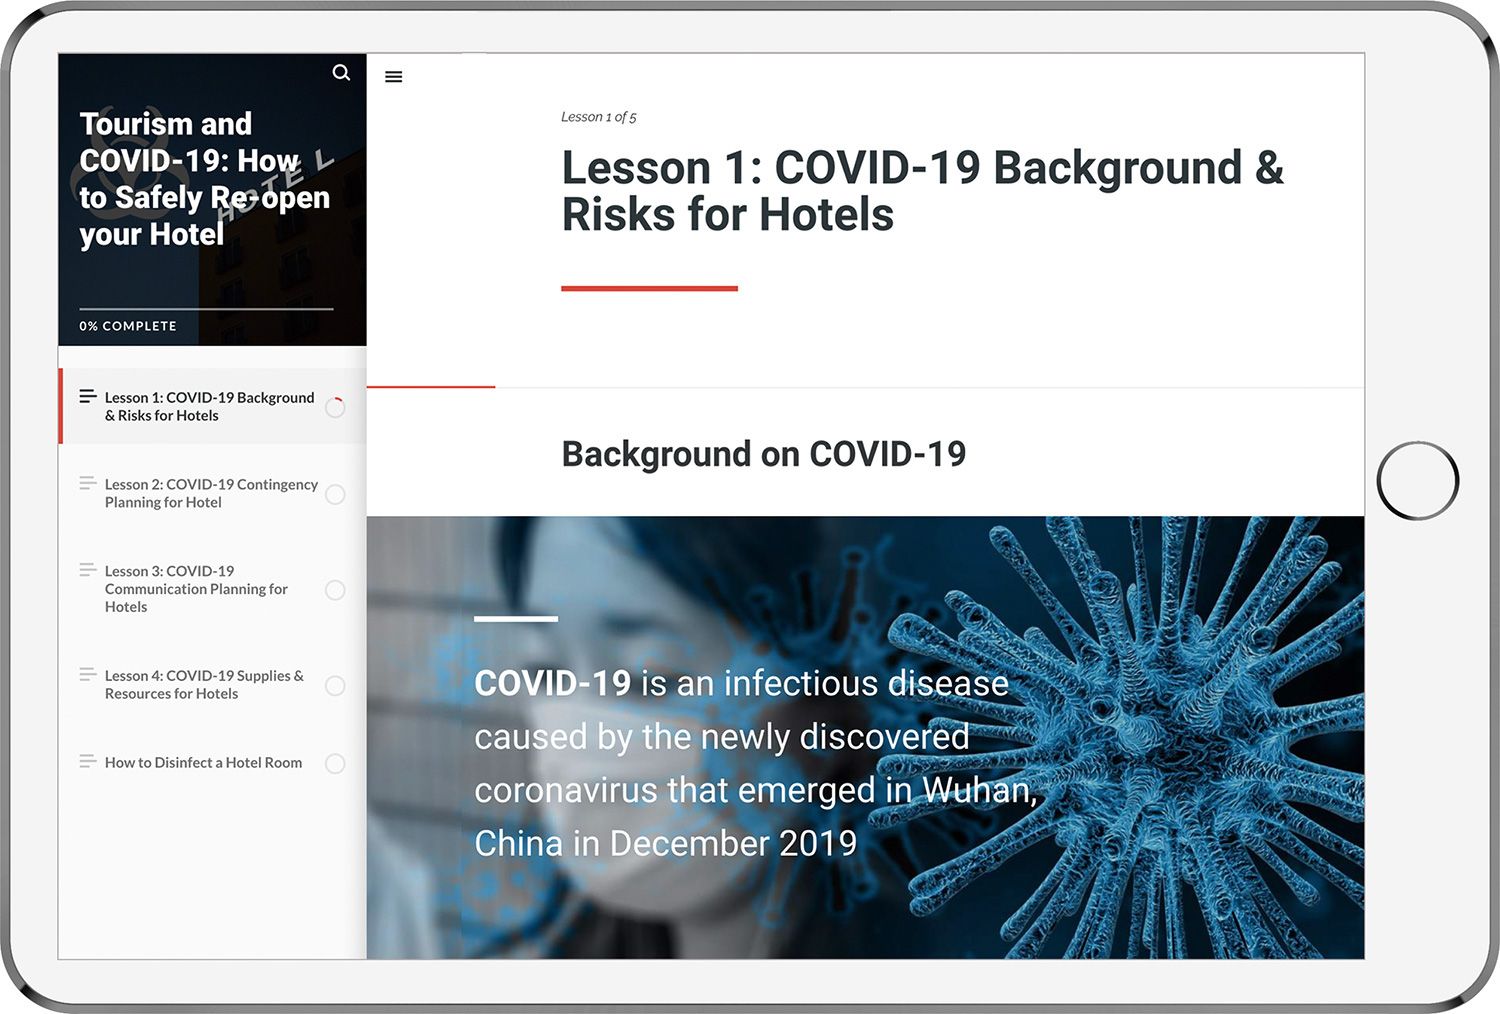This screenshot has width=1500, height=1014.
Task: Click the Disinfect Hotel Room list icon
Action: point(88,762)
